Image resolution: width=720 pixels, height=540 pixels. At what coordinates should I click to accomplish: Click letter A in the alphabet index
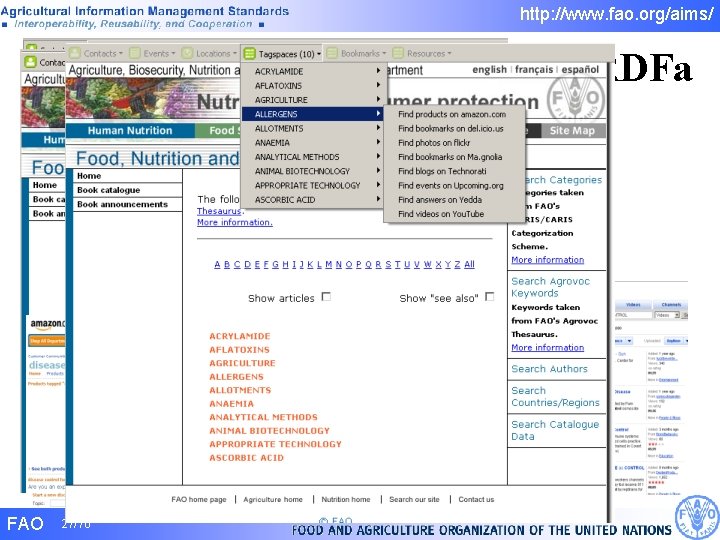coord(217,264)
